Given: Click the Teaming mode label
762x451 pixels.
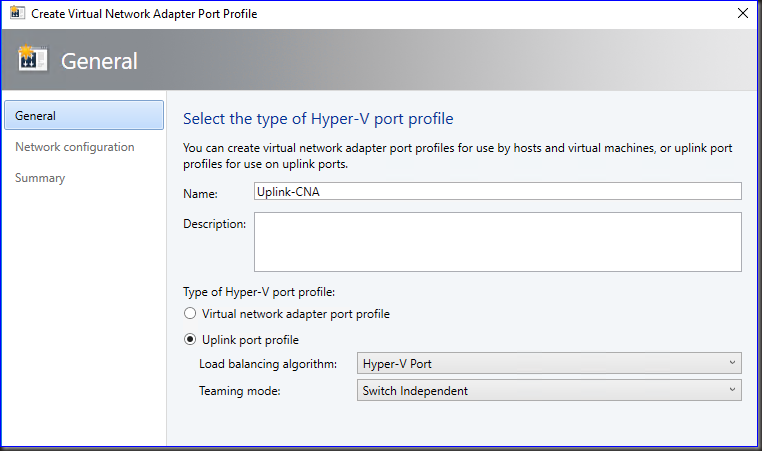Looking at the screenshot, I should point(239,390).
